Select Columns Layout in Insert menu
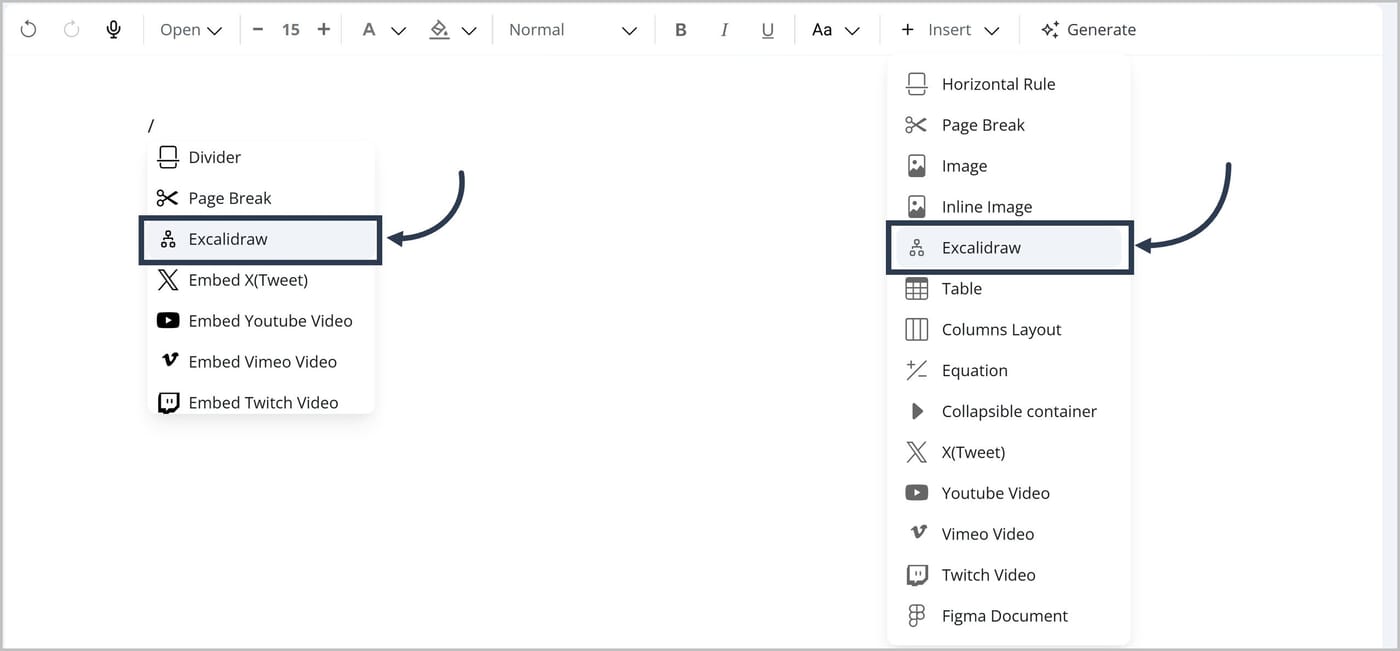 (1009, 330)
